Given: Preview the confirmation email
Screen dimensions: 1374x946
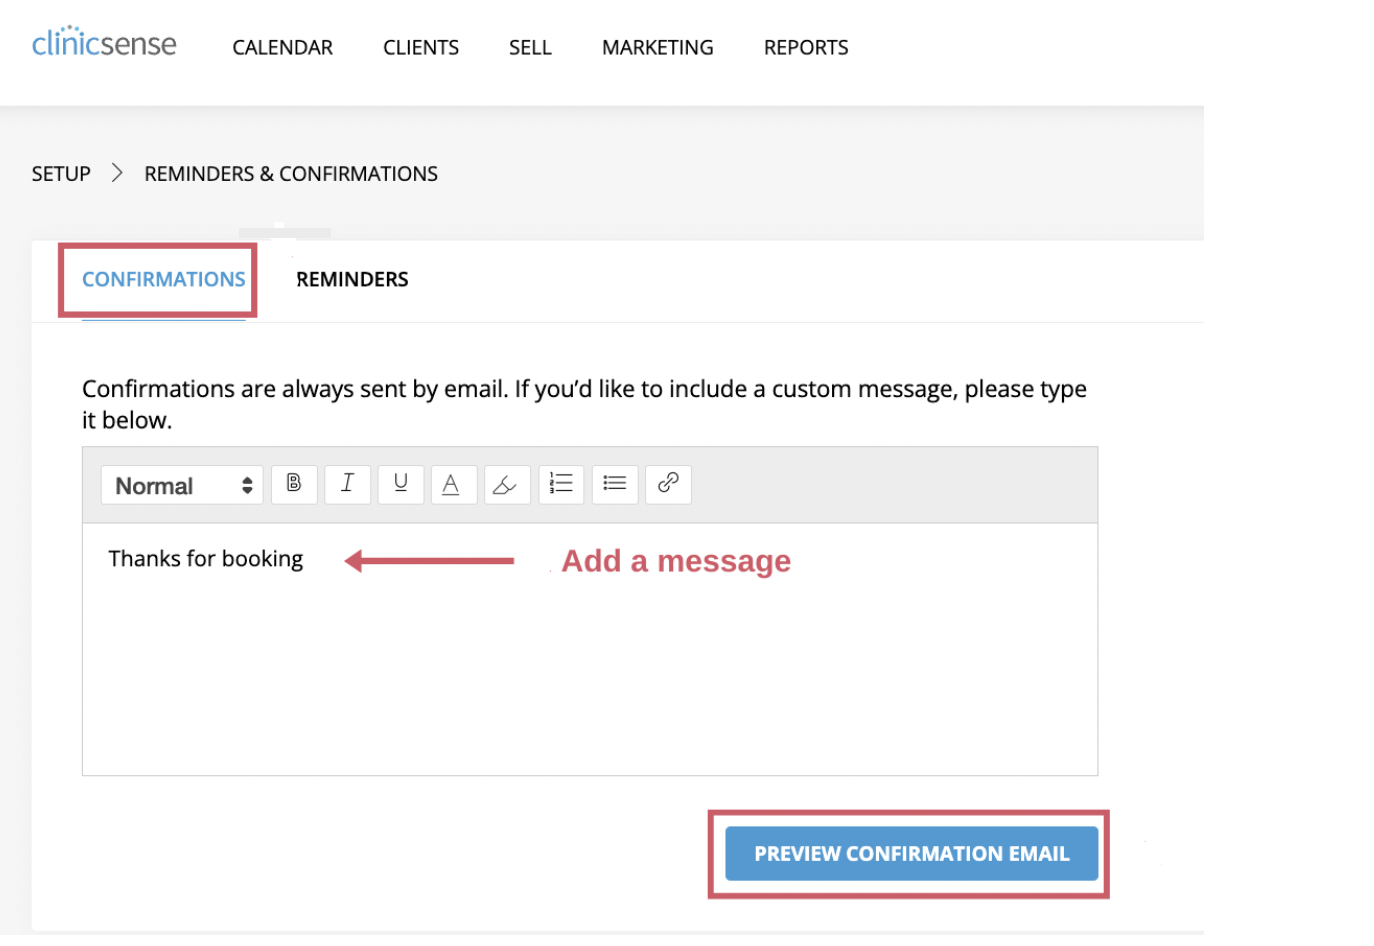Looking at the screenshot, I should [x=911, y=854].
